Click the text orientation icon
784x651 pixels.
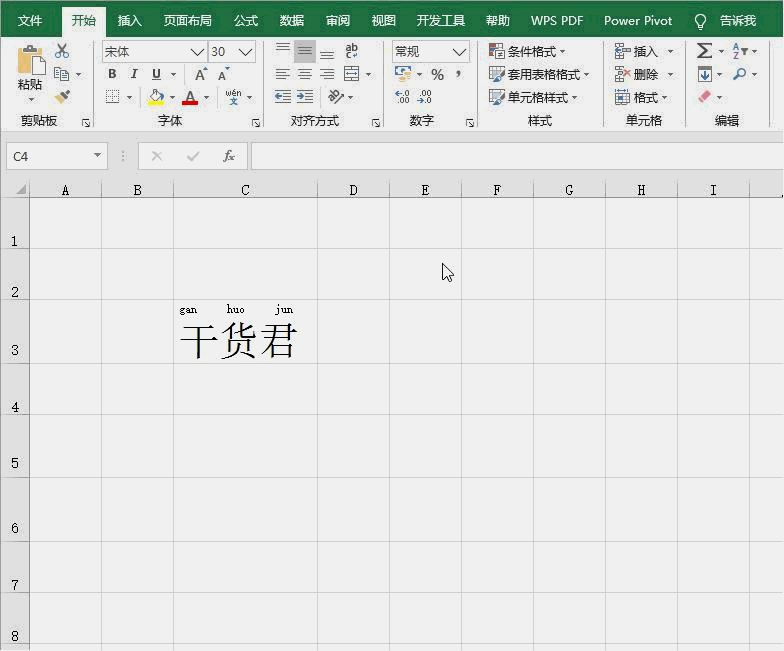point(336,96)
